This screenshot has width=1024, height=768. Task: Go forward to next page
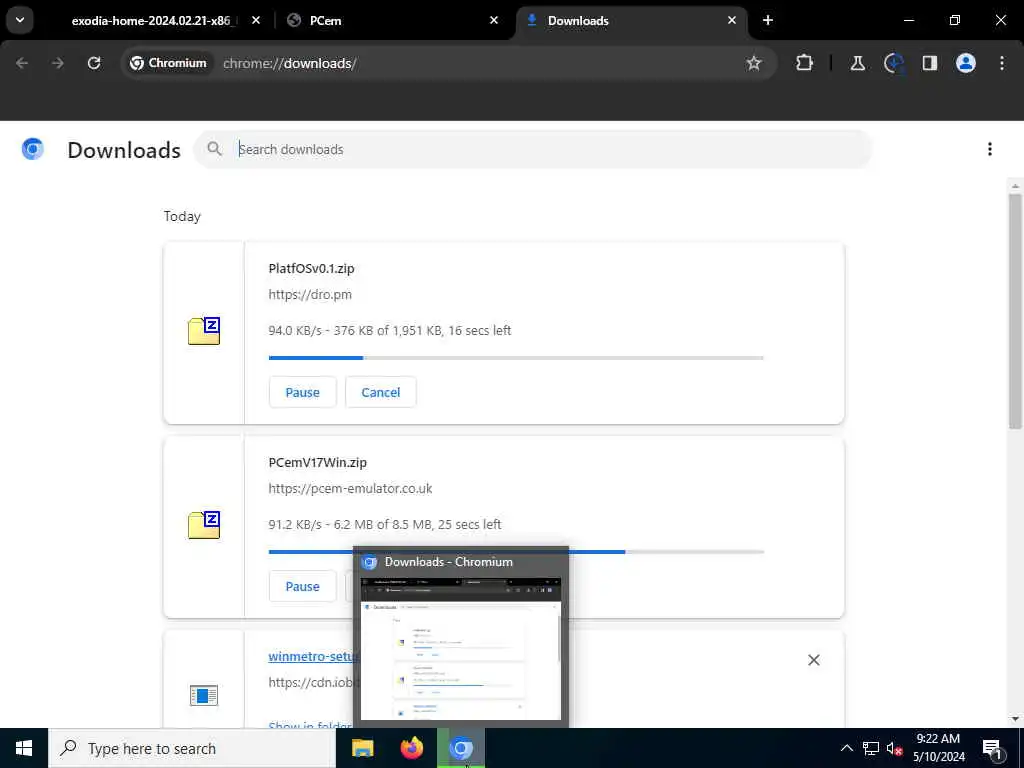tap(58, 63)
